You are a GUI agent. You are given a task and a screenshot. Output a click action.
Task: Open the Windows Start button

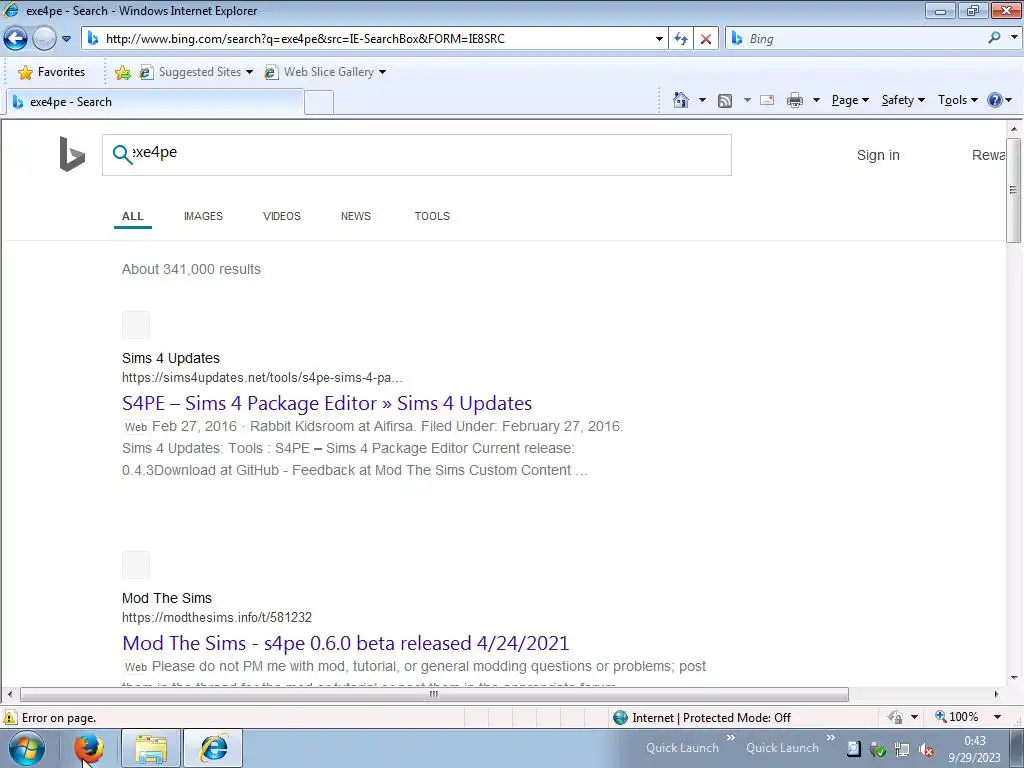(27, 748)
